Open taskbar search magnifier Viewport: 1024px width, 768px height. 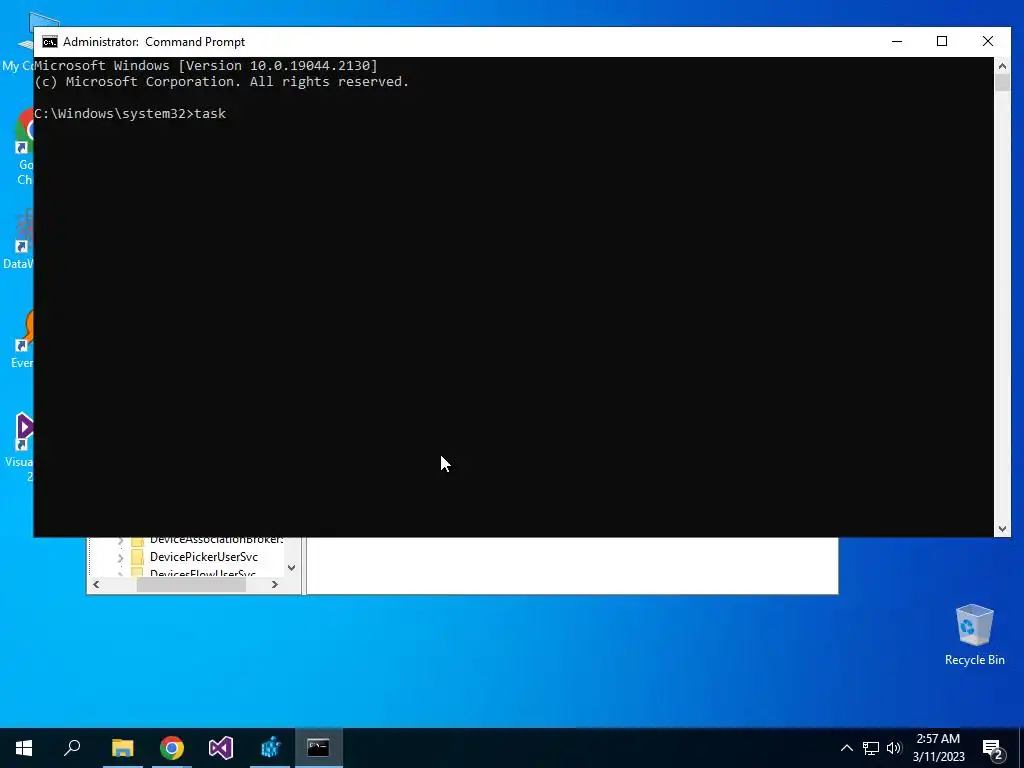(x=72, y=748)
